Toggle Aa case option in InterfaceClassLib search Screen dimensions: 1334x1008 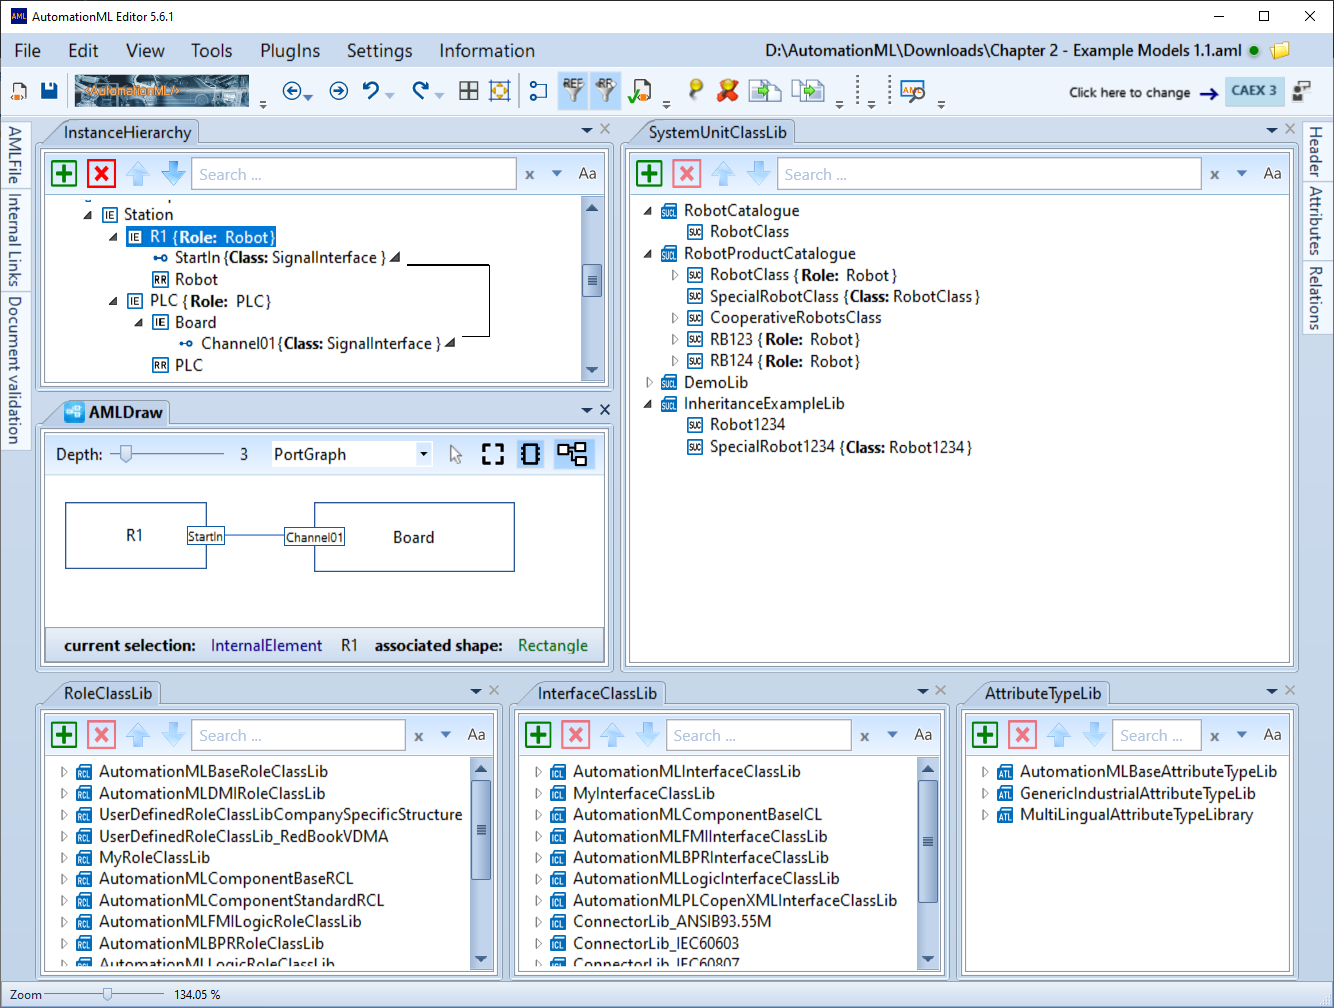coord(923,735)
